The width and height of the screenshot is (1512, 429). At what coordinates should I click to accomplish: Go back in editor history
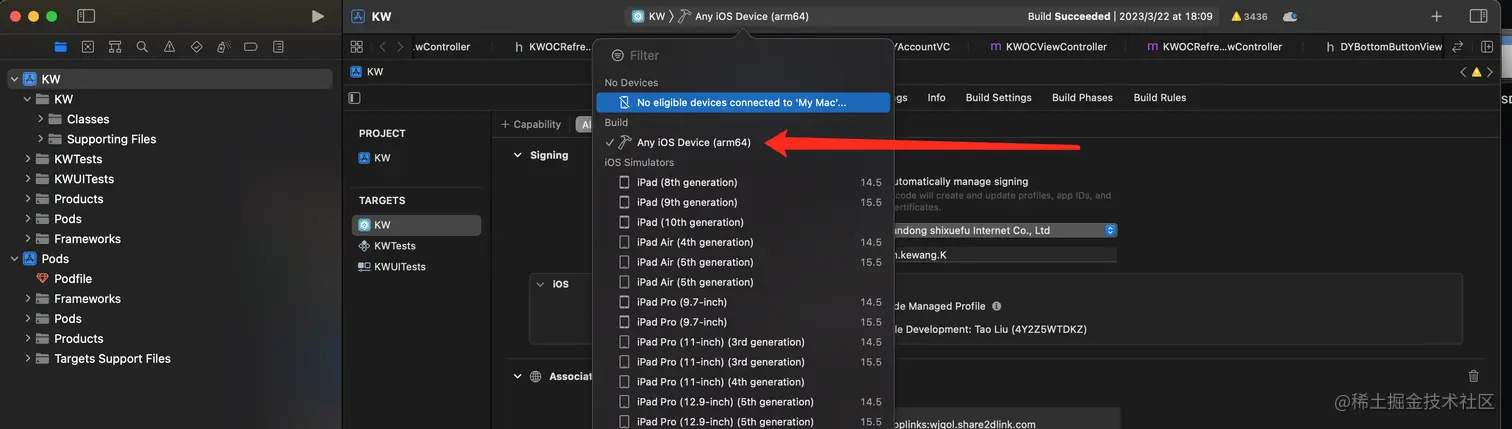point(383,47)
